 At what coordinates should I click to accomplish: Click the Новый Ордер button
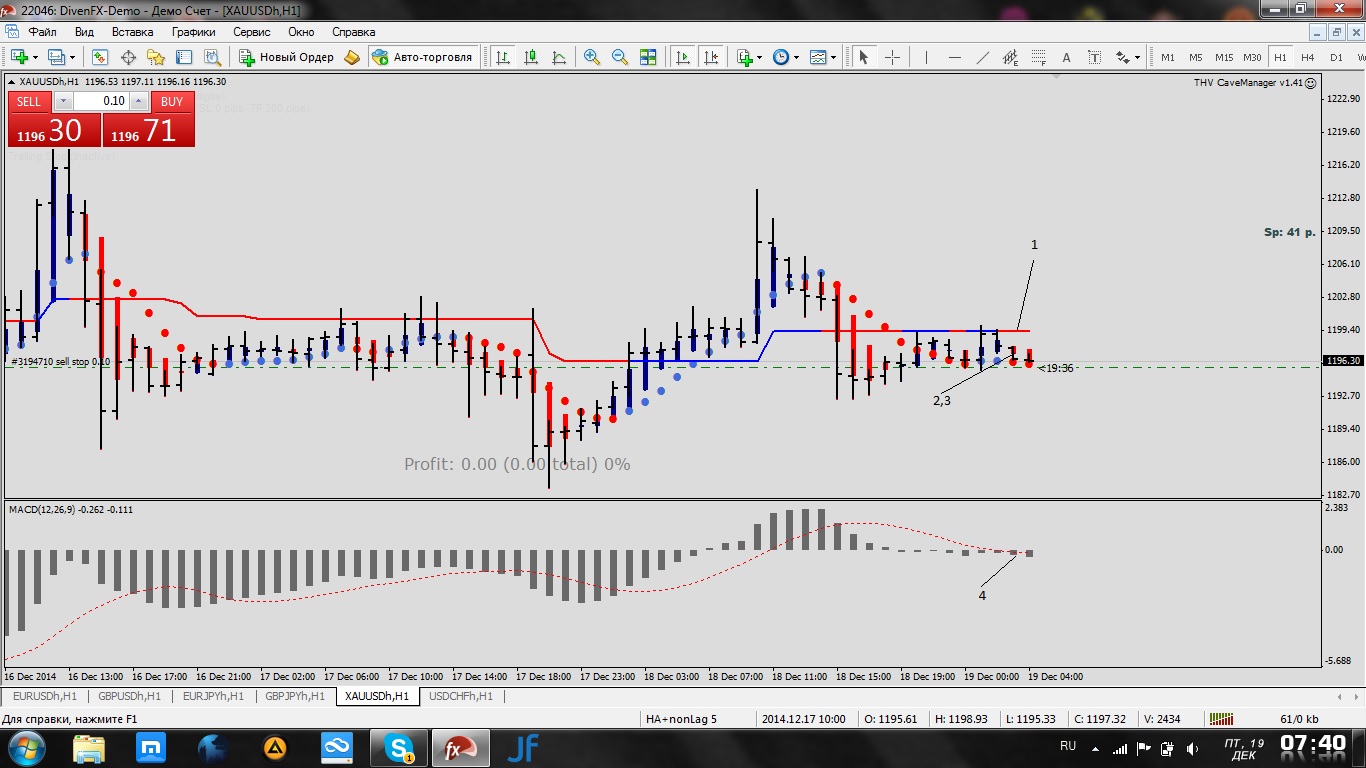288,57
